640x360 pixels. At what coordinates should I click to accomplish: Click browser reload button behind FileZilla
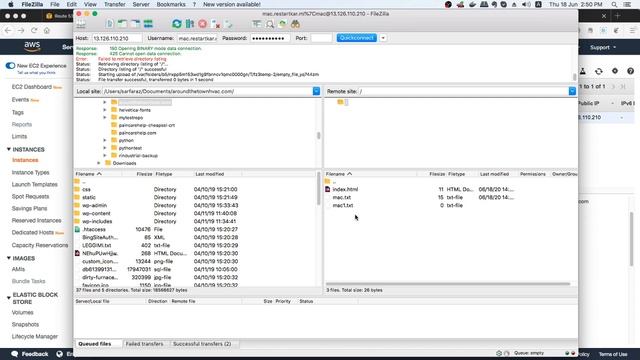click(x=34, y=31)
